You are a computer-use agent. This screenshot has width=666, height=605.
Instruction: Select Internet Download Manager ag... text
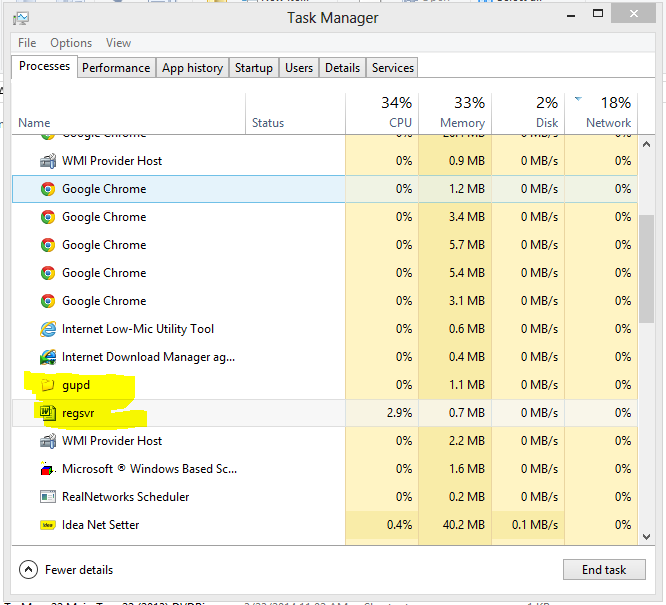148,357
